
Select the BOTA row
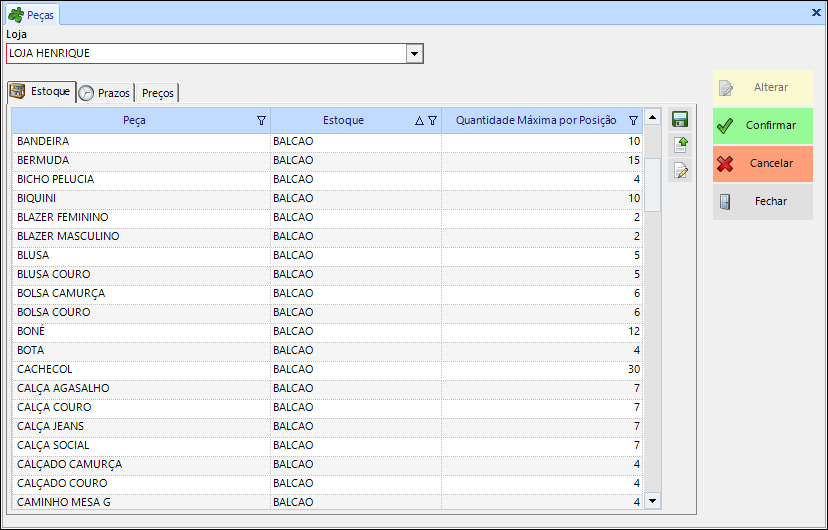click(x=327, y=351)
